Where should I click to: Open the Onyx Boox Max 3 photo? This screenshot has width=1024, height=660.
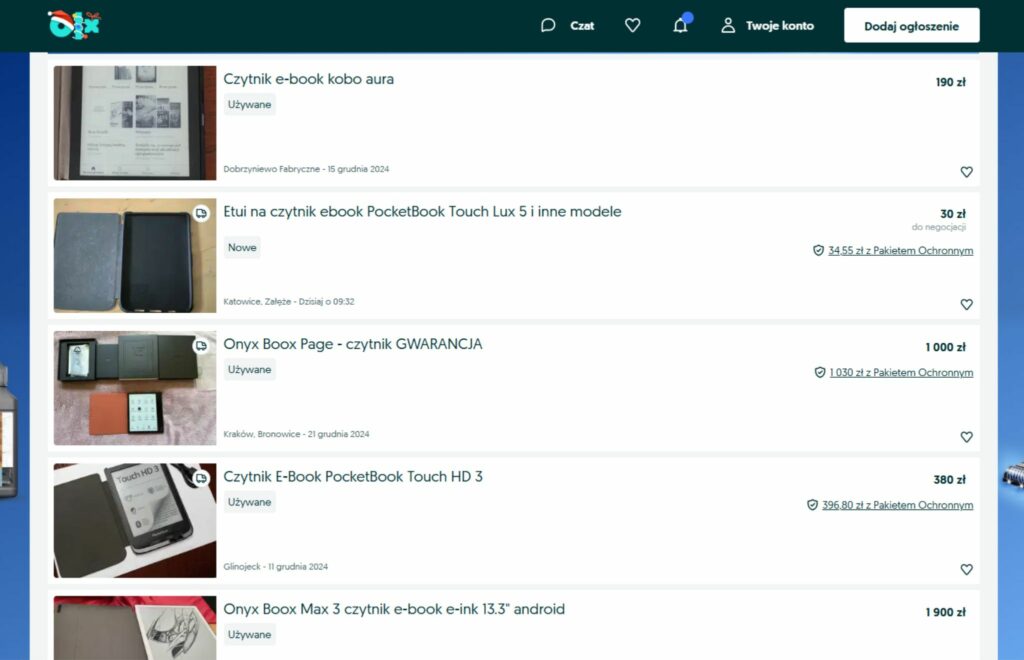point(135,628)
